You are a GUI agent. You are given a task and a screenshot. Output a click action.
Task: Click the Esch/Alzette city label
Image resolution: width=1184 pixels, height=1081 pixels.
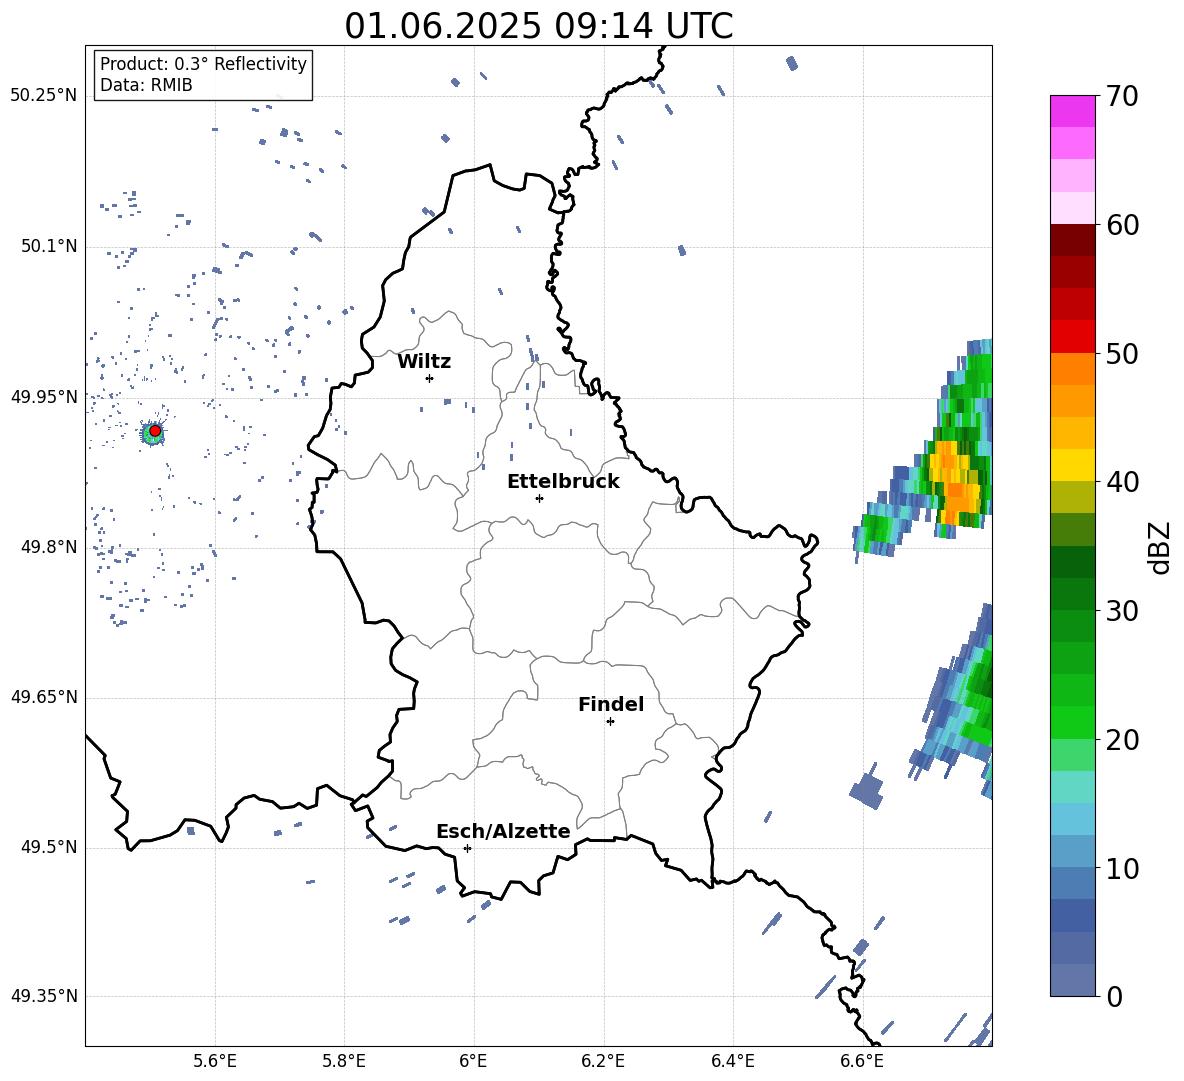tap(503, 831)
